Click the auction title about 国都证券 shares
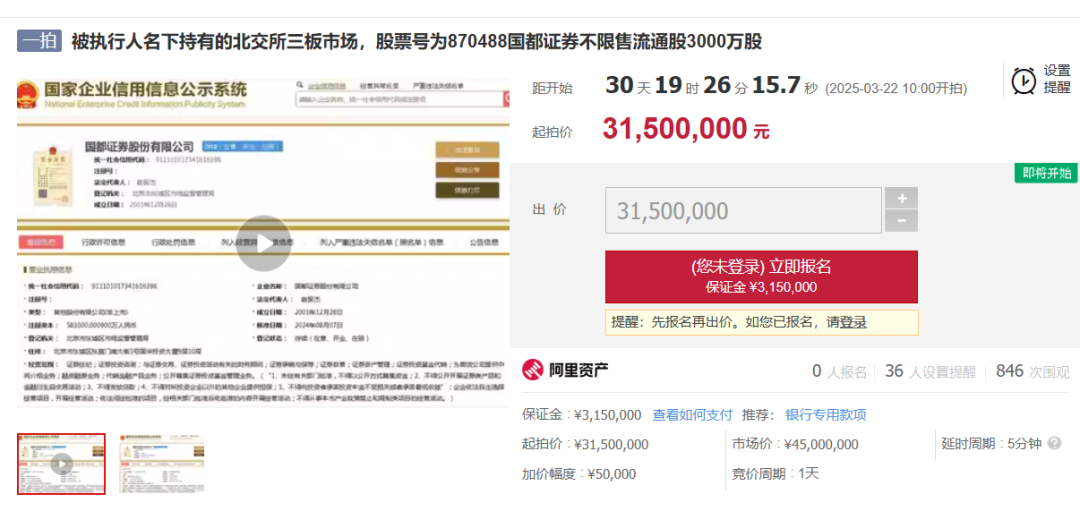Image resolution: width=1080 pixels, height=511 pixels. coord(417,42)
